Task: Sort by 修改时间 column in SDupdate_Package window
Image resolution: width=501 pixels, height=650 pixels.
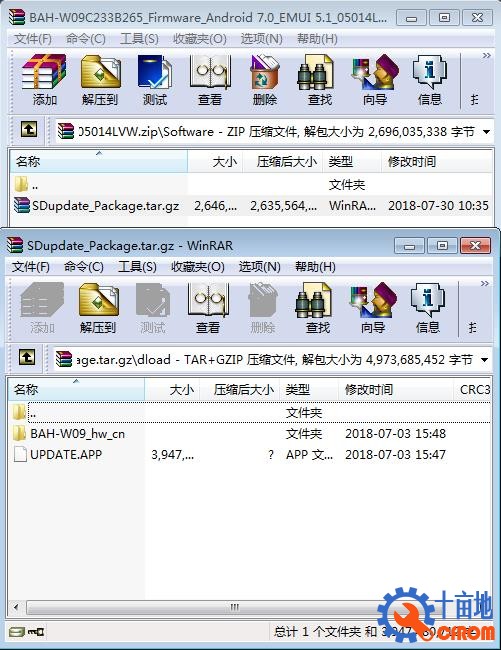Action: [397, 389]
